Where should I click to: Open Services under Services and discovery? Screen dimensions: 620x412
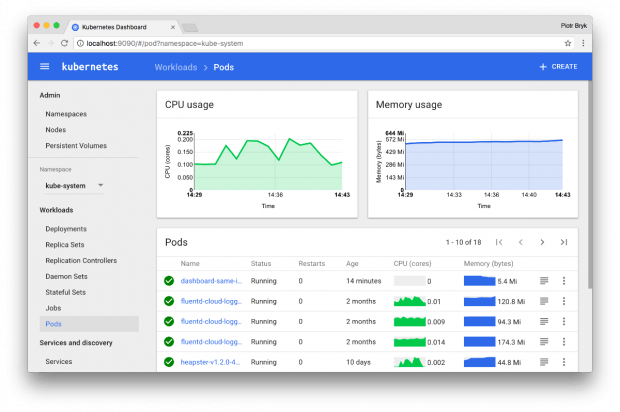pos(59,361)
